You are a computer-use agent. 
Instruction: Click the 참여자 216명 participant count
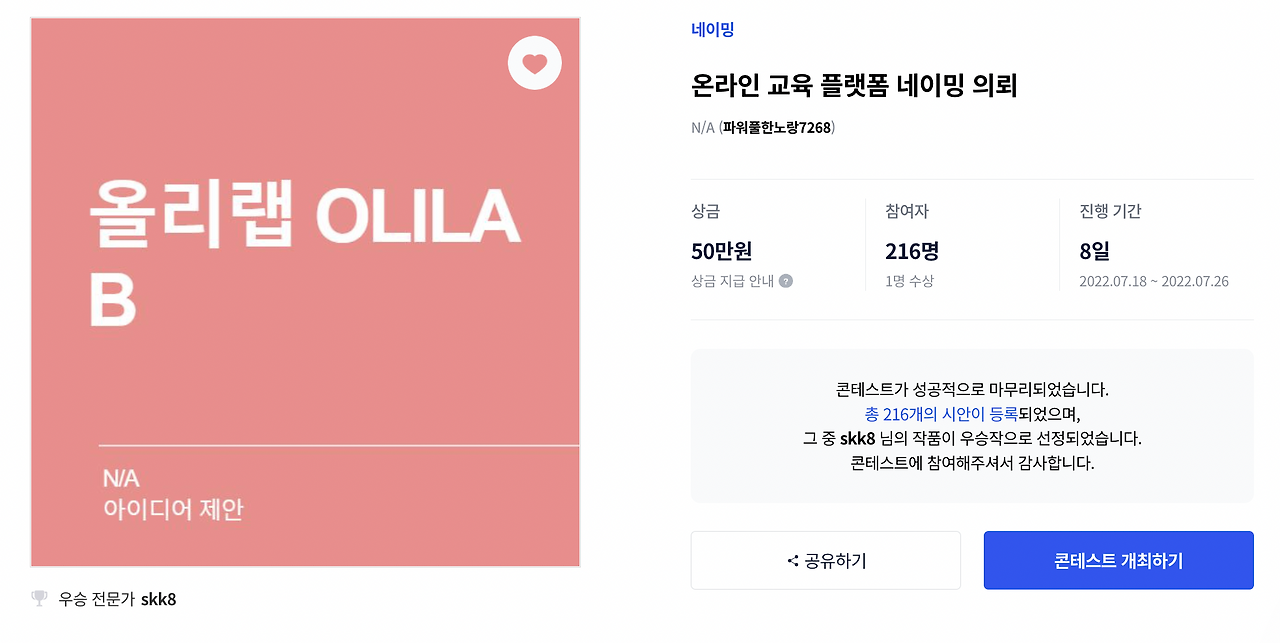[x=910, y=252]
